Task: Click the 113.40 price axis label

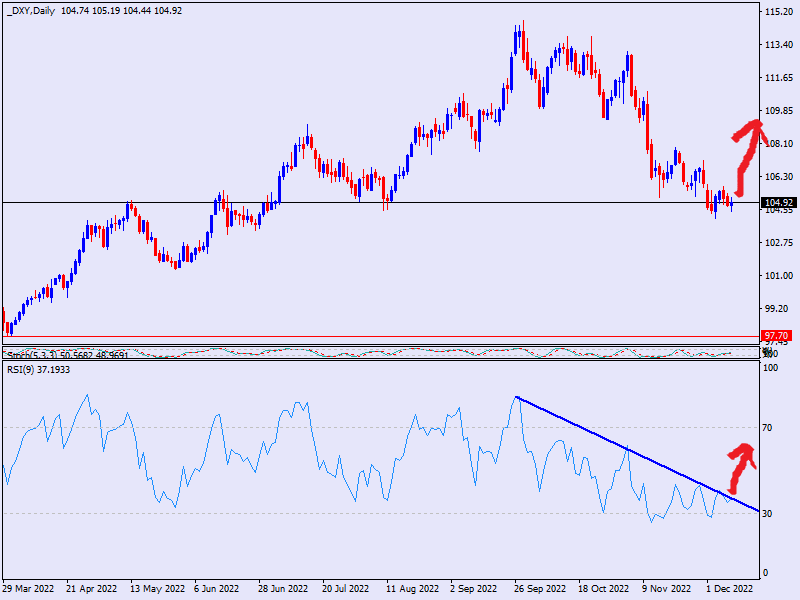Action: click(779, 45)
